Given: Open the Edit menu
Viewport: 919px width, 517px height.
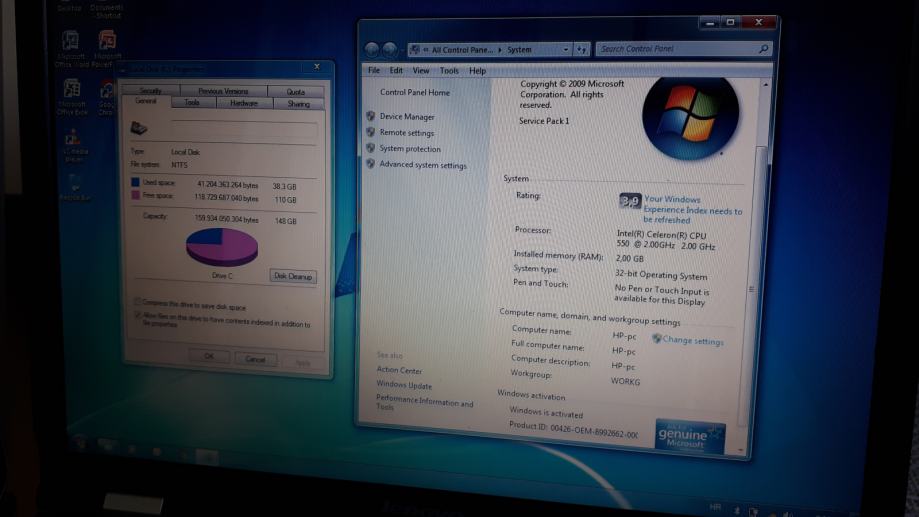Looking at the screenshot, I should tap(396, 70).
